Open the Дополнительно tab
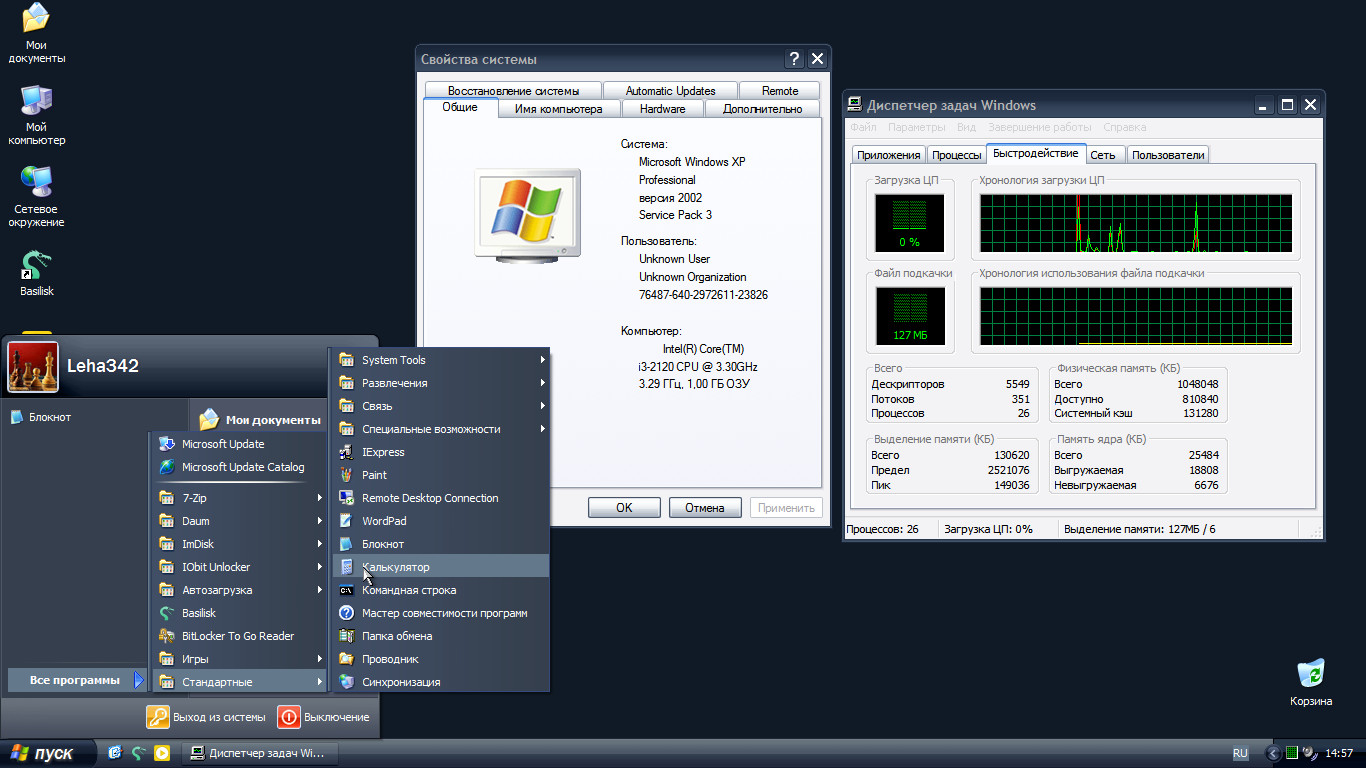1366x768 pixels. [x=762, y=109]
